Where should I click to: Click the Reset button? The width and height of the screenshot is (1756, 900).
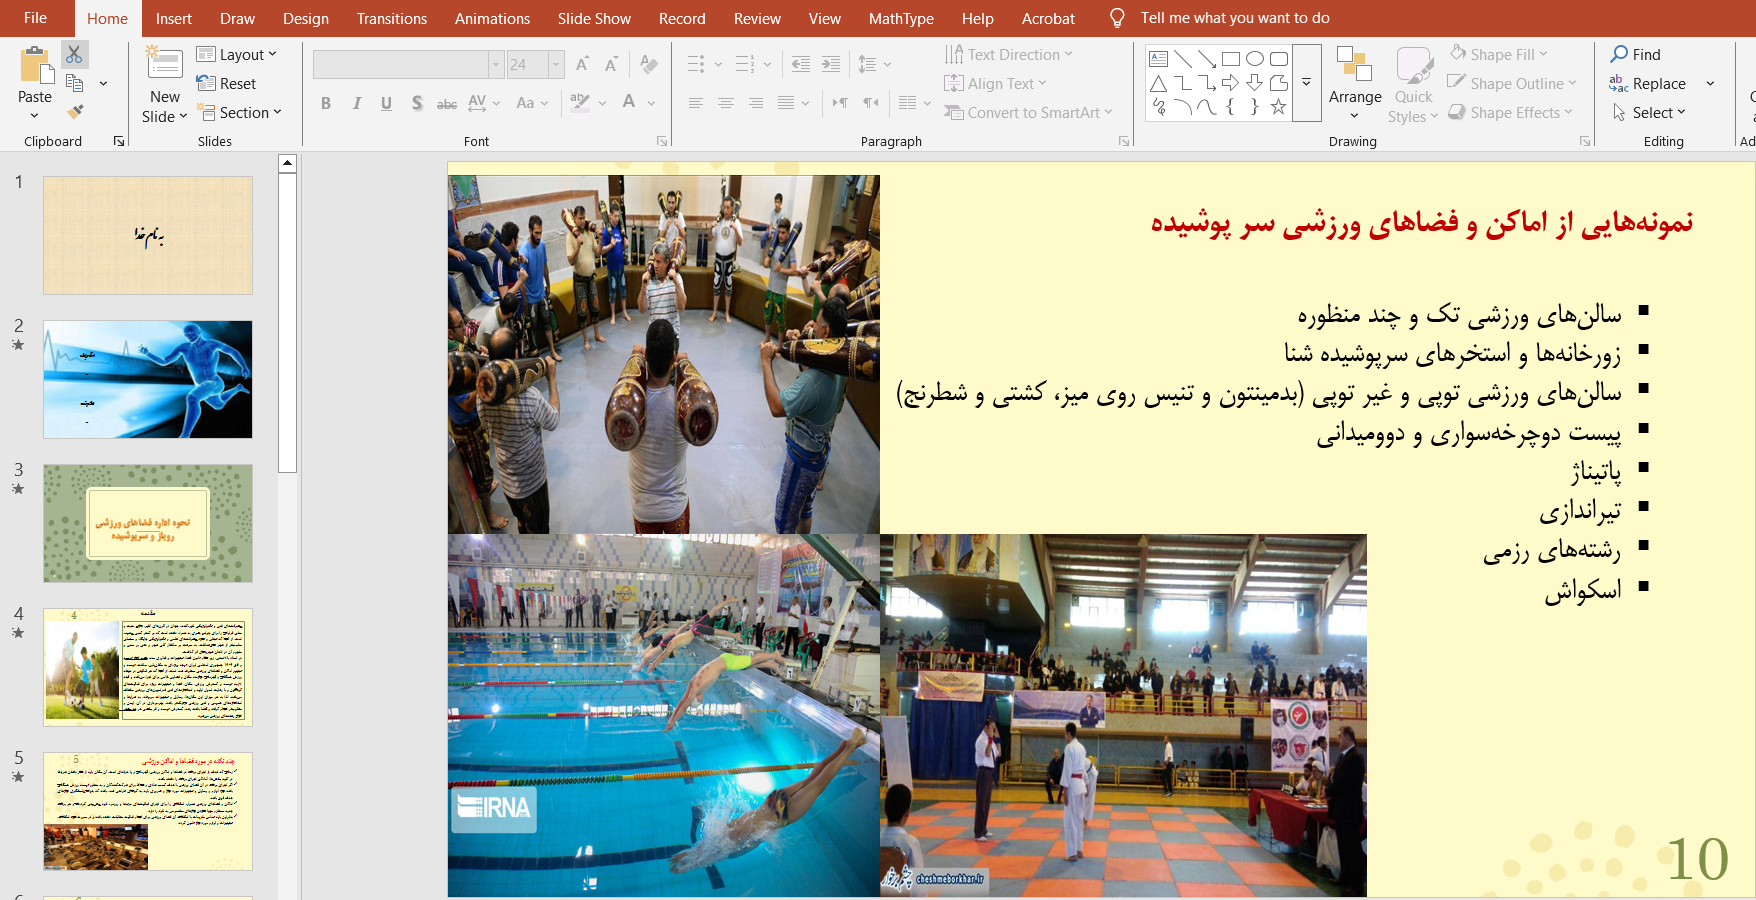228,83
